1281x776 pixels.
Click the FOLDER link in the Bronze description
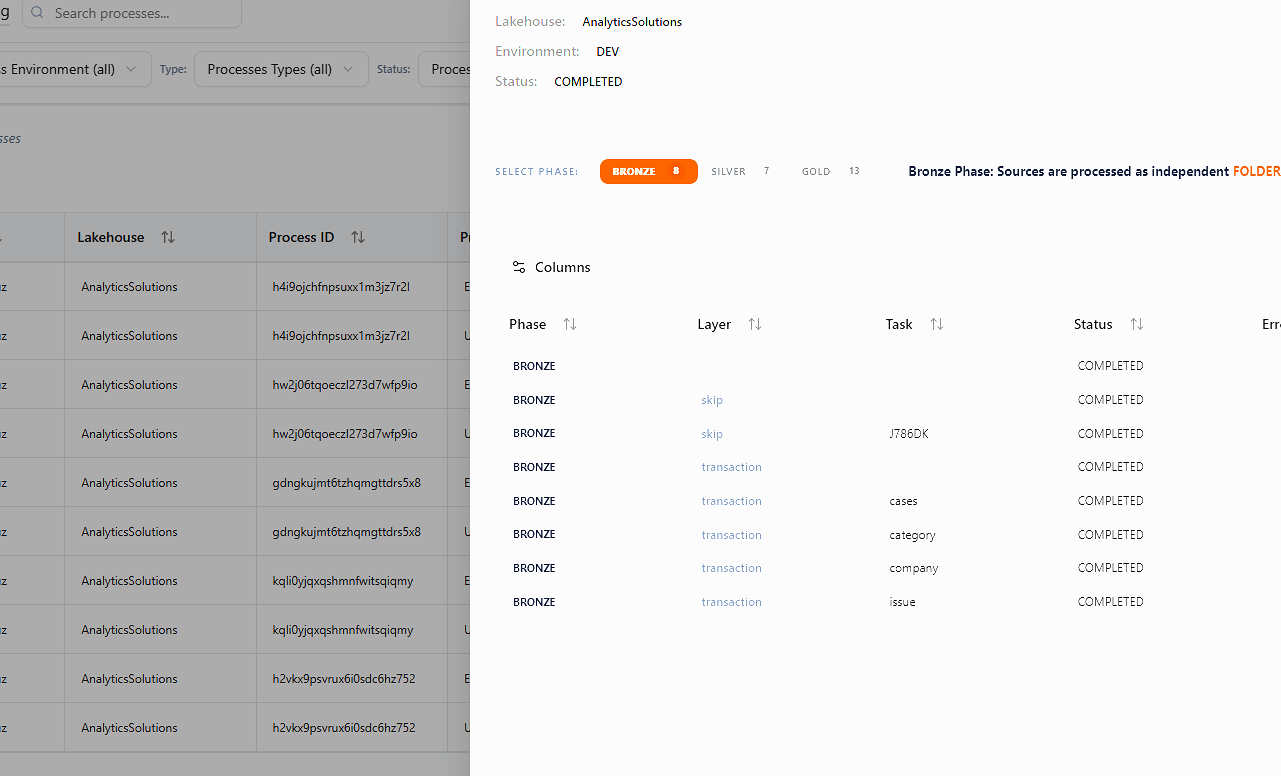1255,171
